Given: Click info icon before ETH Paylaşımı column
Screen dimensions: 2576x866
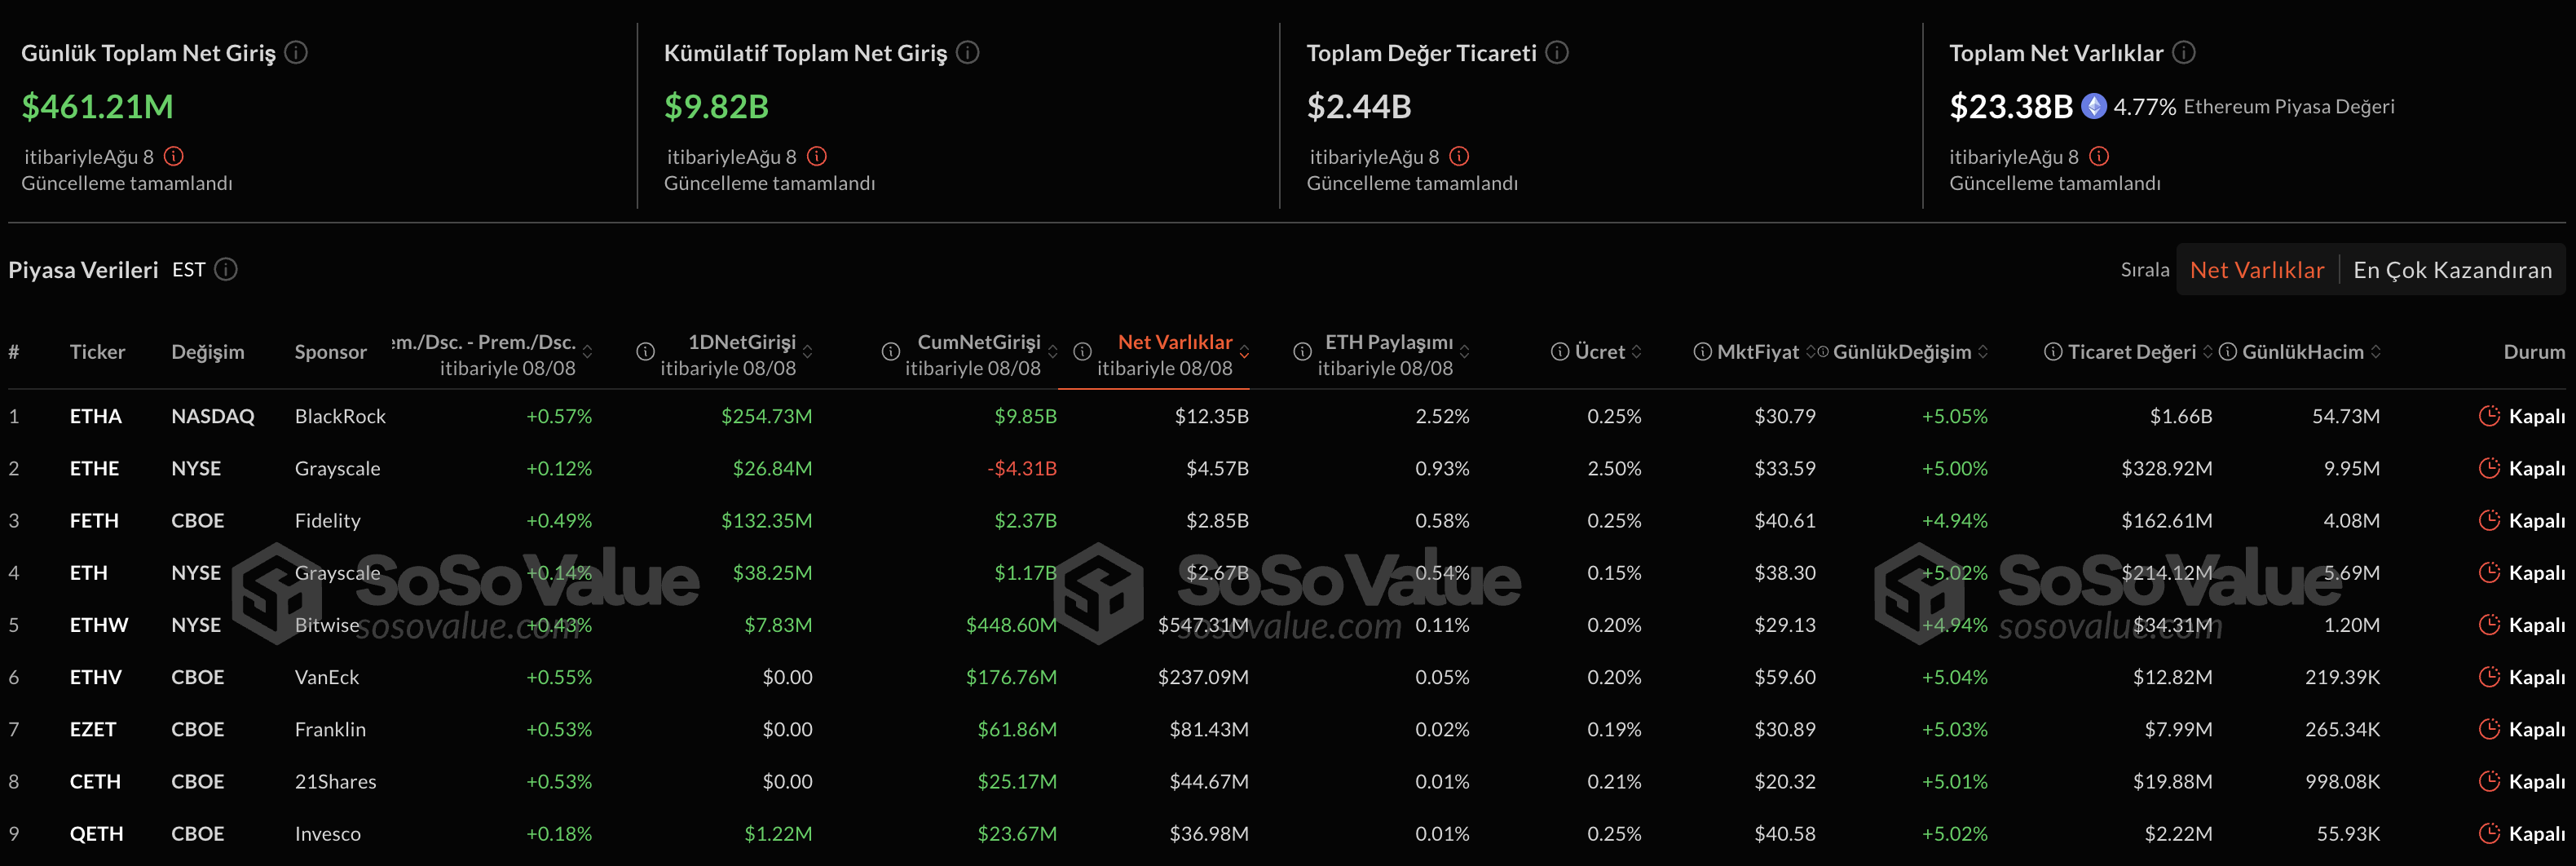Looking at the screenshot, I should click(1302, 352).
